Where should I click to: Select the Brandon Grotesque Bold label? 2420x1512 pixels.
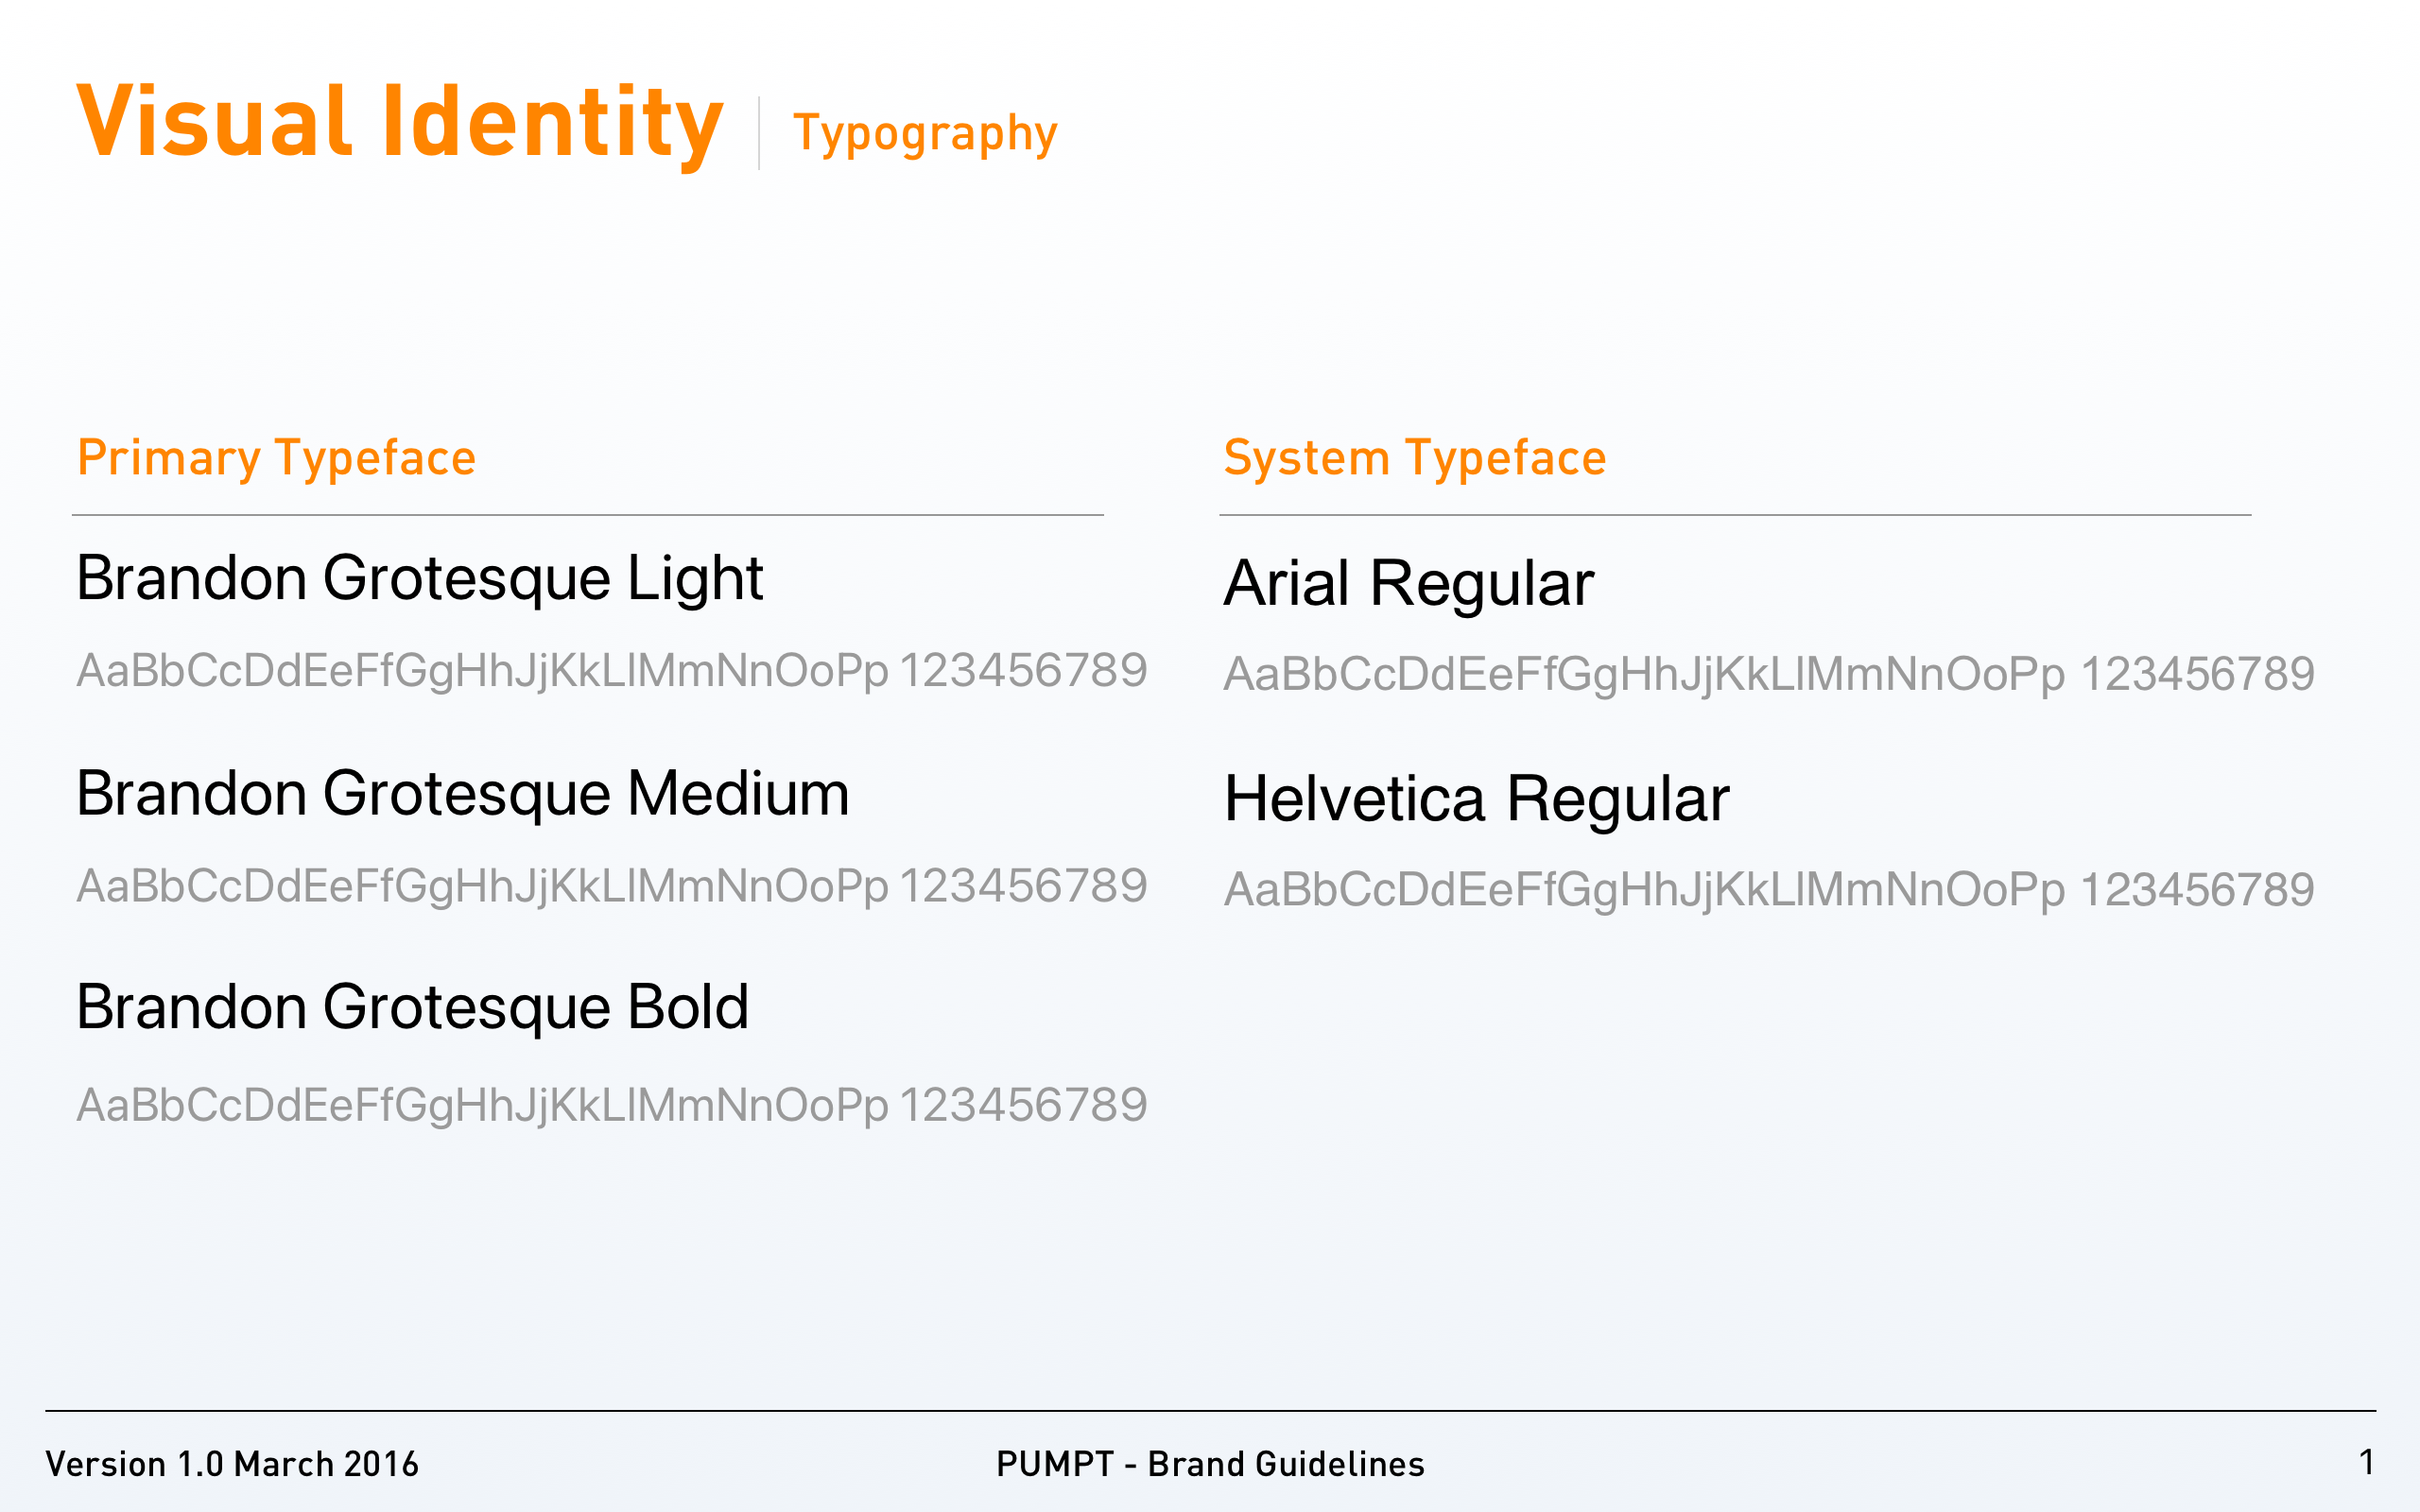(x=412, y=1007)
